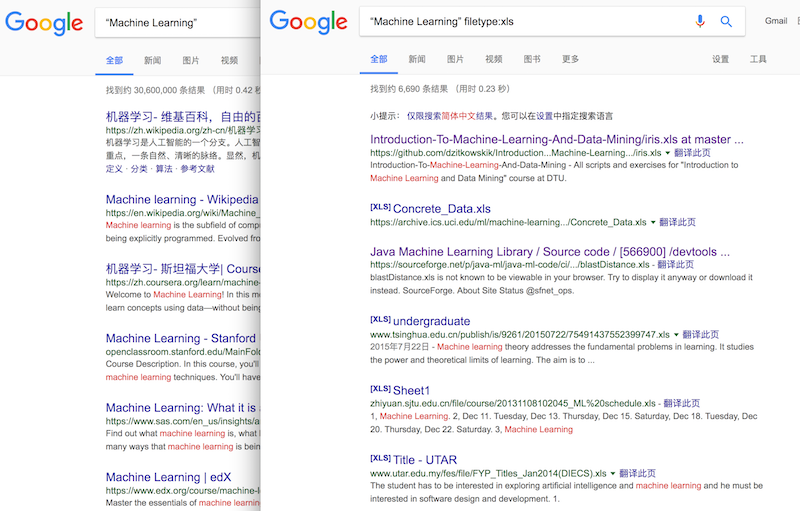Open 机器学习 - 维基百科 result in left window
The height and width of the screenshot is (511, 800).
pos(183,117)
